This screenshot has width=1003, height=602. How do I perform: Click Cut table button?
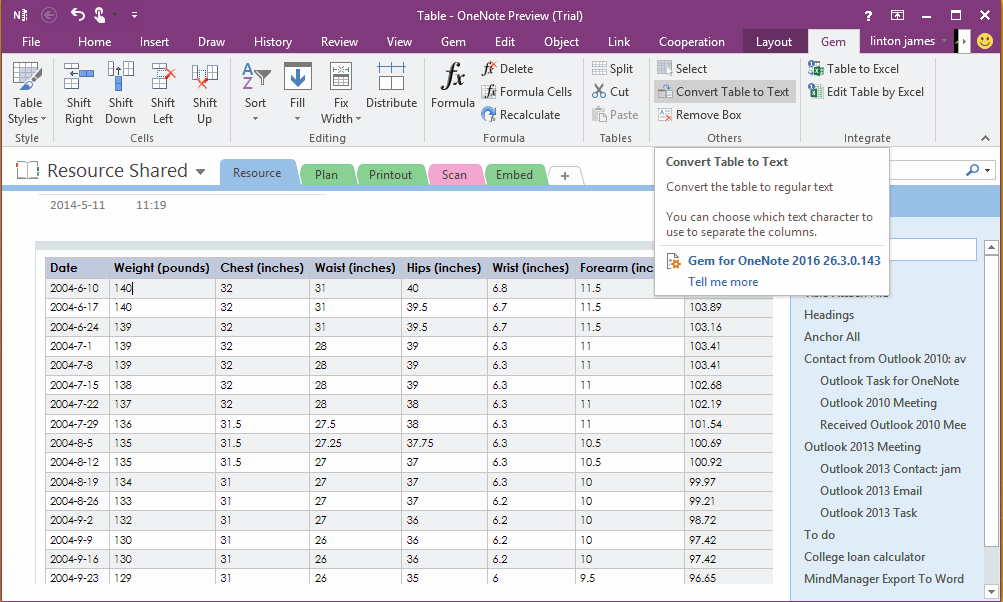(611, 91)
